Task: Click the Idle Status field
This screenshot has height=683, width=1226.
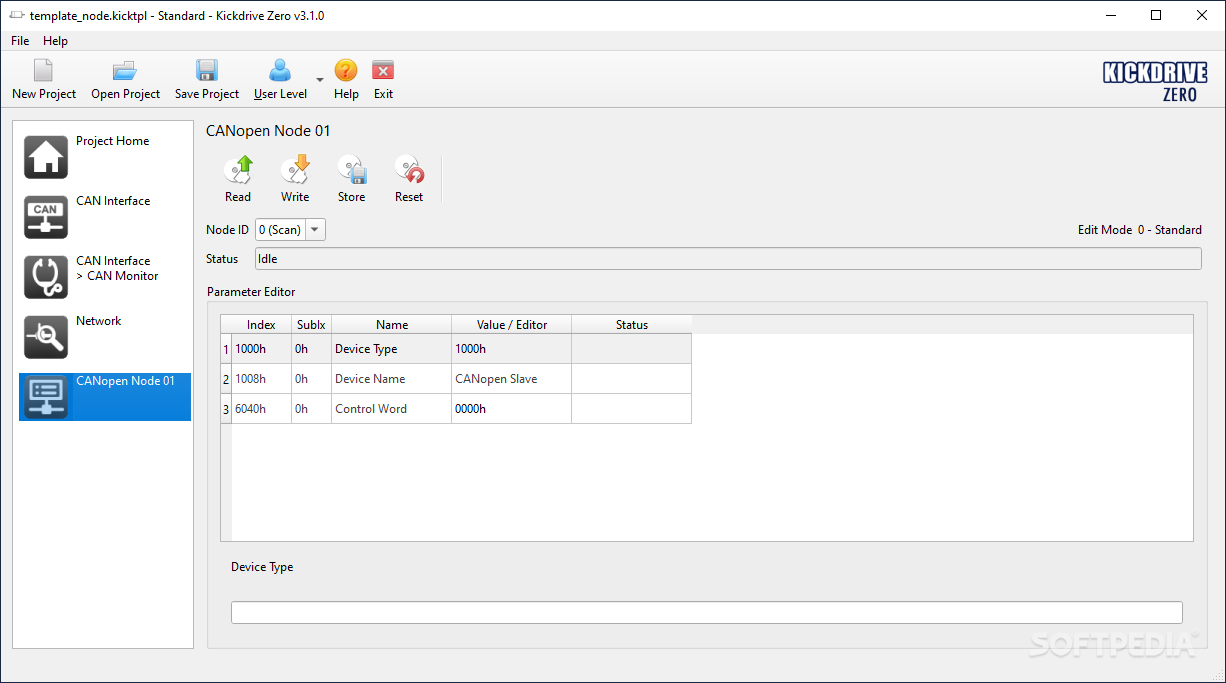Action: pos(728,259)
